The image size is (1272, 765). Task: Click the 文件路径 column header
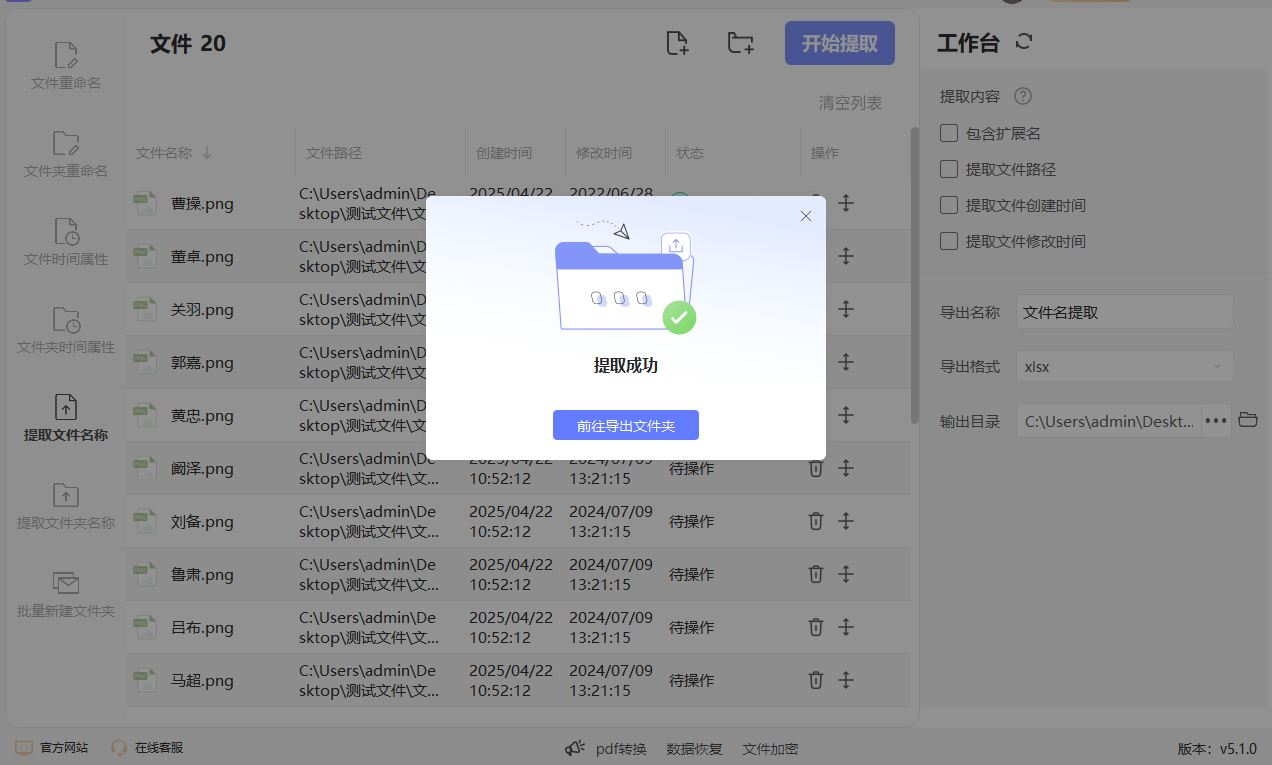(x=334, y=153)
